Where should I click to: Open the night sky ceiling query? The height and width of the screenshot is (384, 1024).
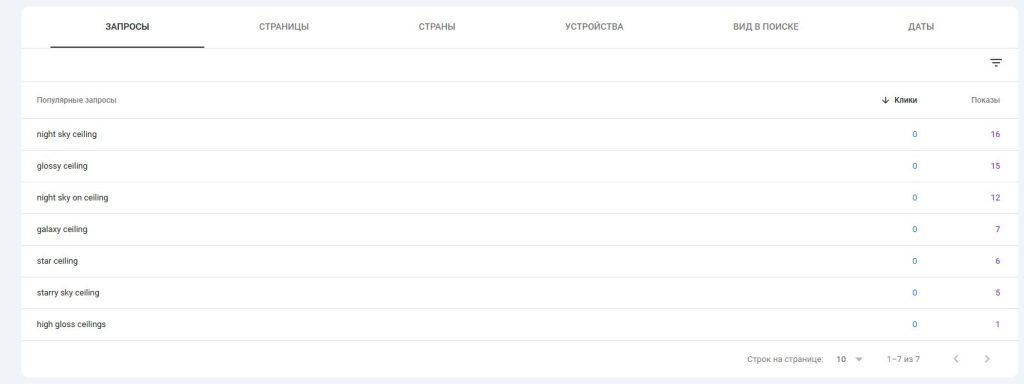point(519,135)
